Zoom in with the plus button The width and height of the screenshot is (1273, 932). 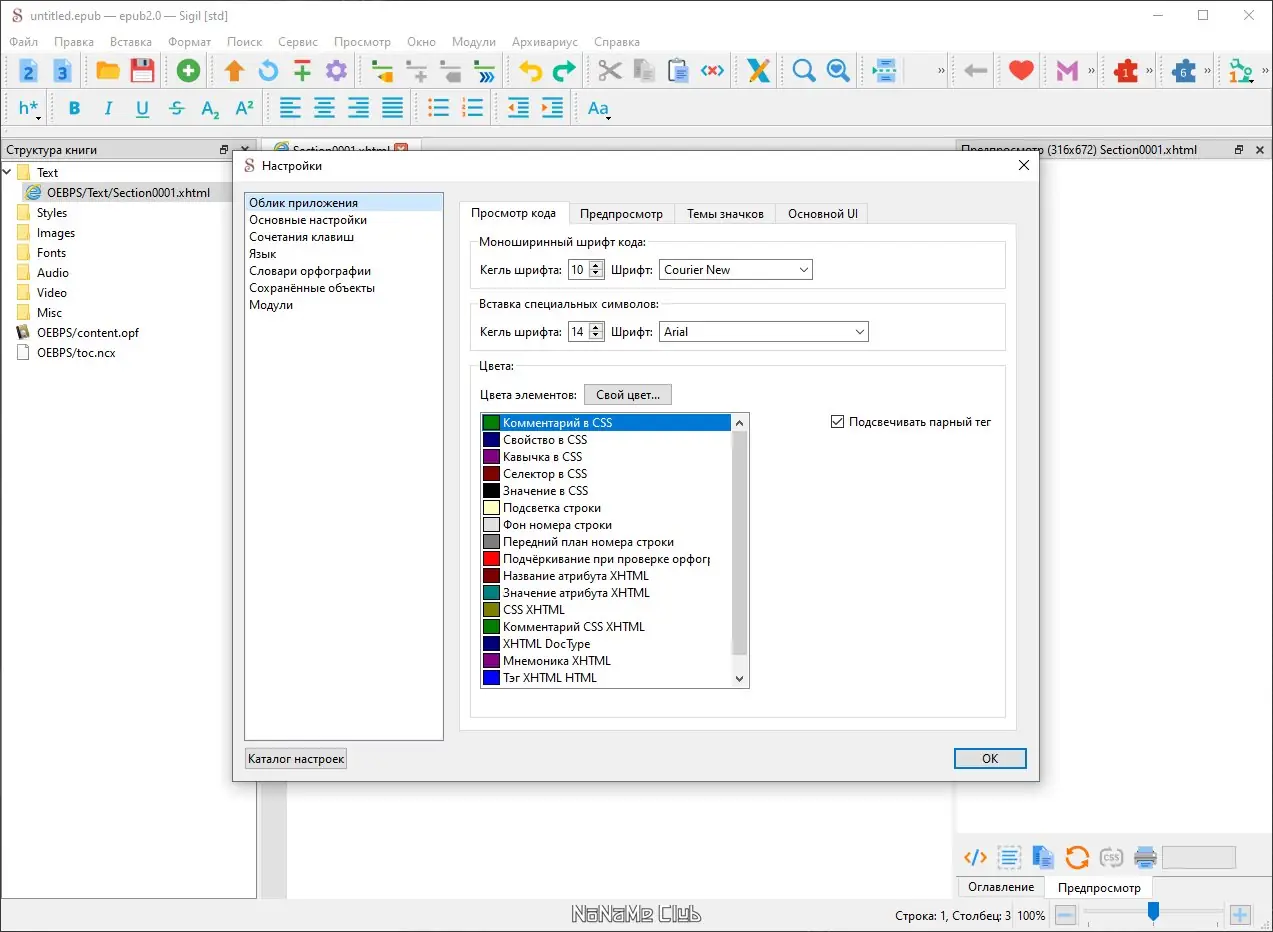click(1240, 914)
